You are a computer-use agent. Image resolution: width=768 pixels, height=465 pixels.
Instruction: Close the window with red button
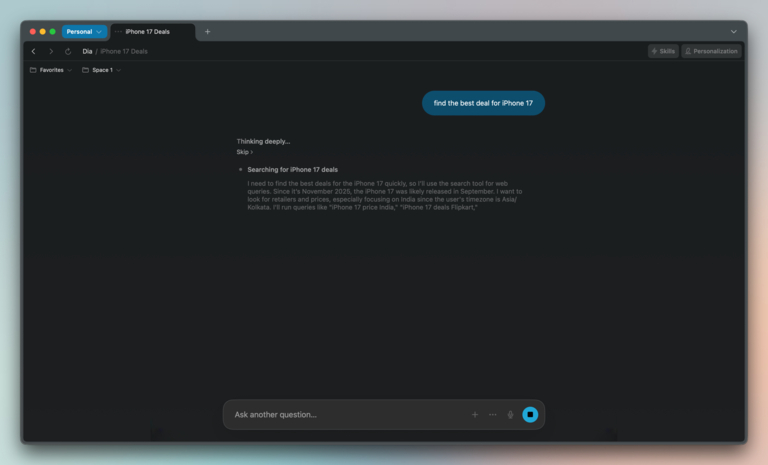33,31
